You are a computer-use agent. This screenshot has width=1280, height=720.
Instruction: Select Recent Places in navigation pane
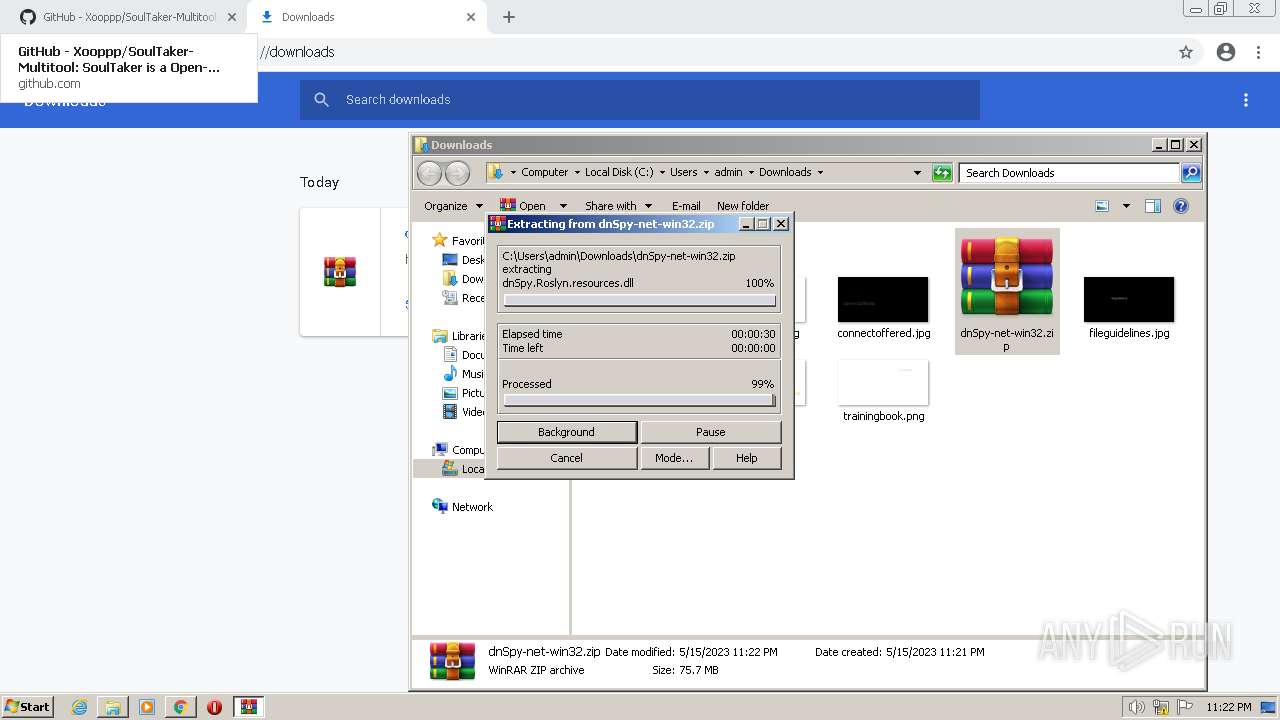[x=464, y=298]
